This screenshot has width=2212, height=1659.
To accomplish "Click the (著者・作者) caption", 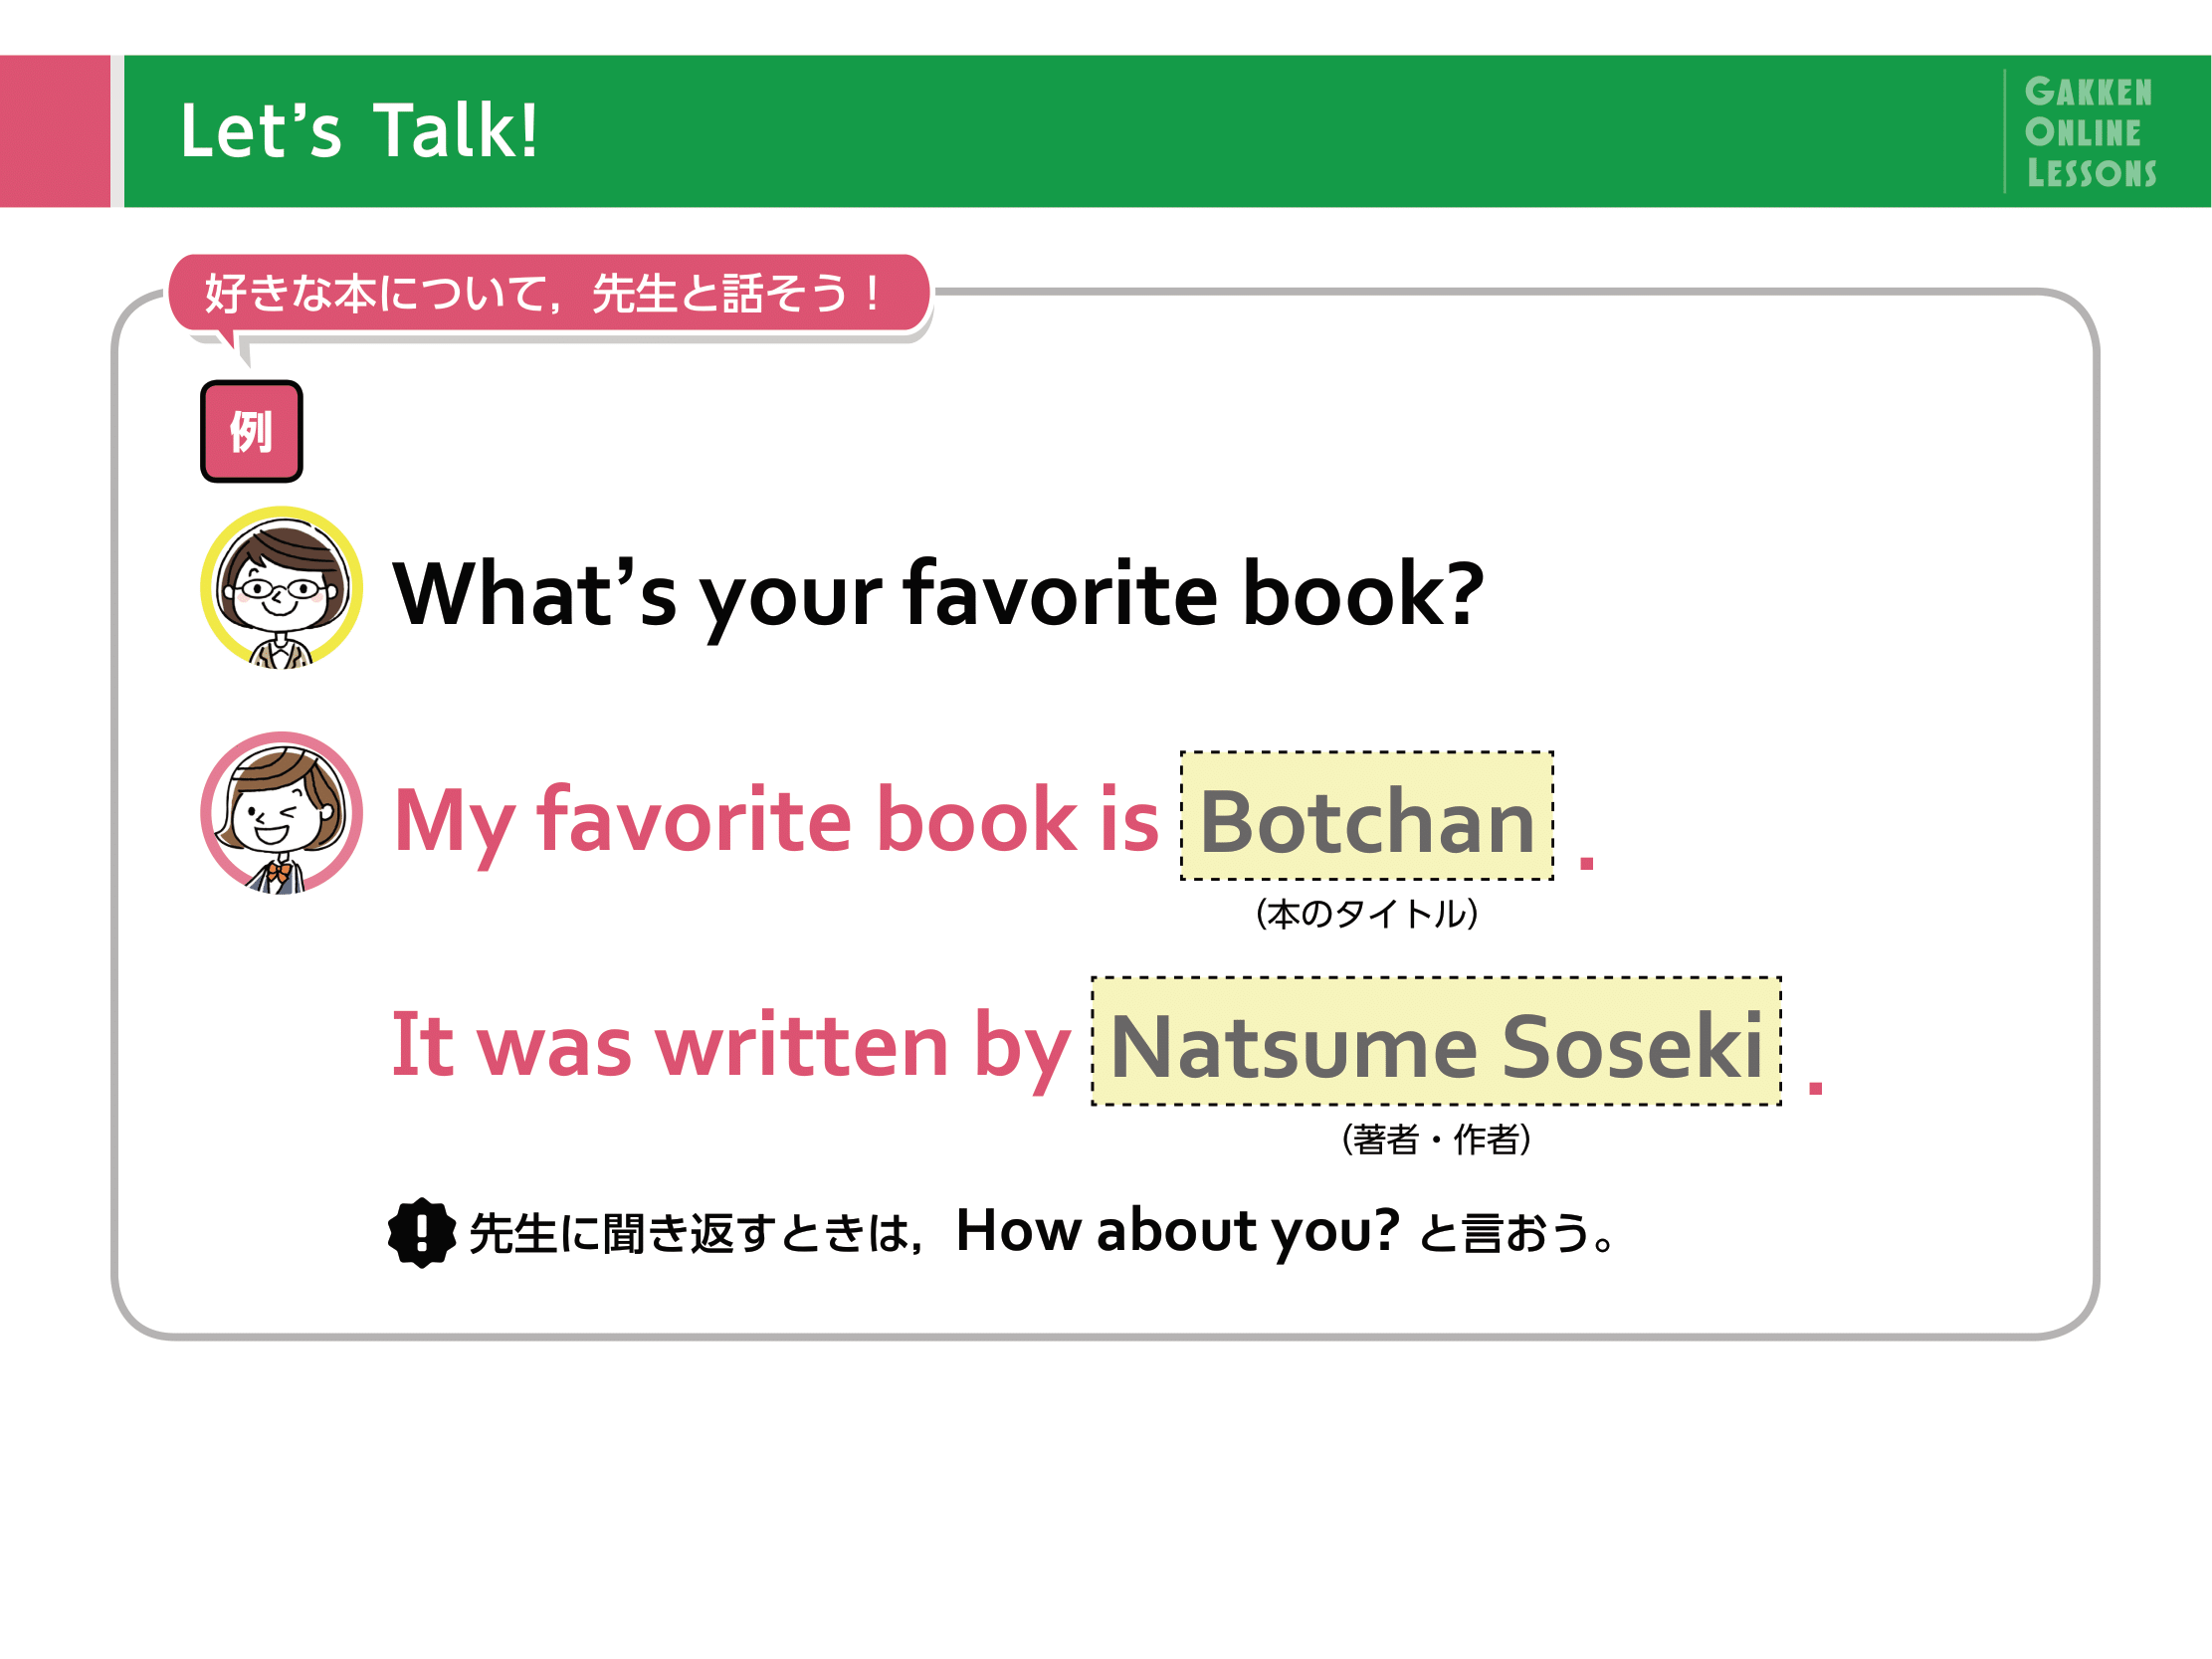I will coord(1436,1139).
